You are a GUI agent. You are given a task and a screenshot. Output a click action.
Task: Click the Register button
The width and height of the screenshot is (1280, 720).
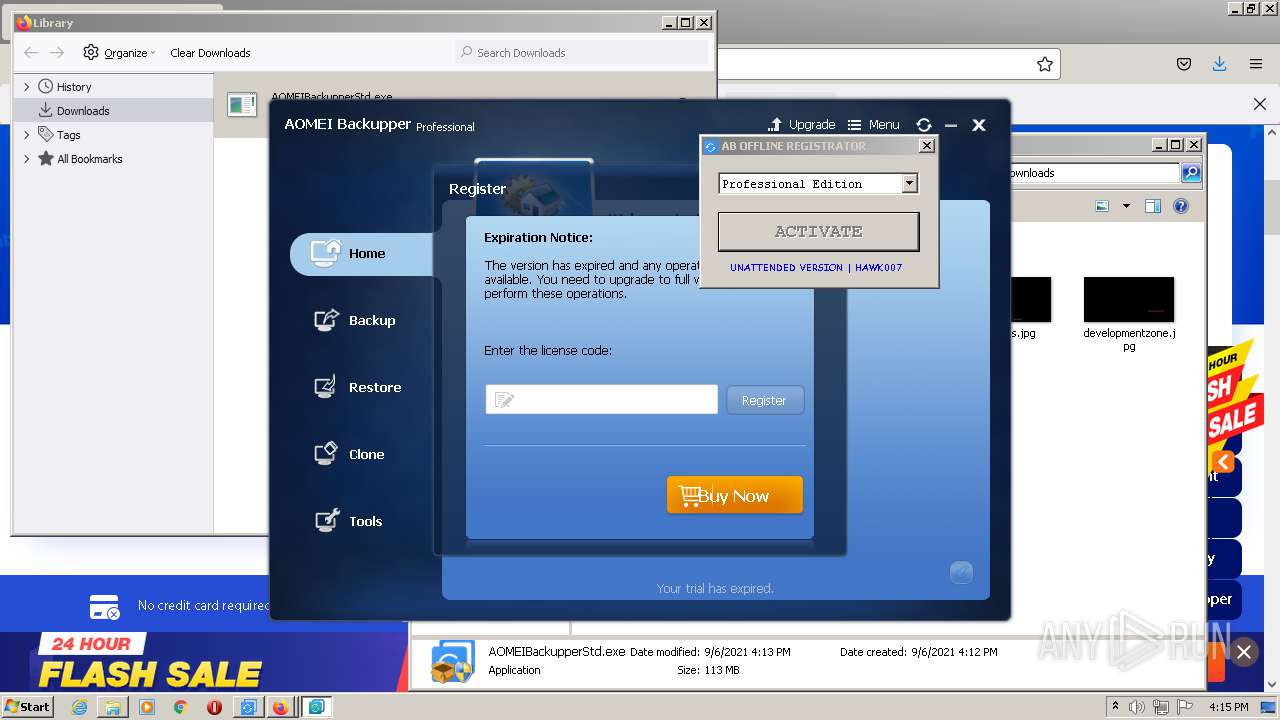coord(765,400)
